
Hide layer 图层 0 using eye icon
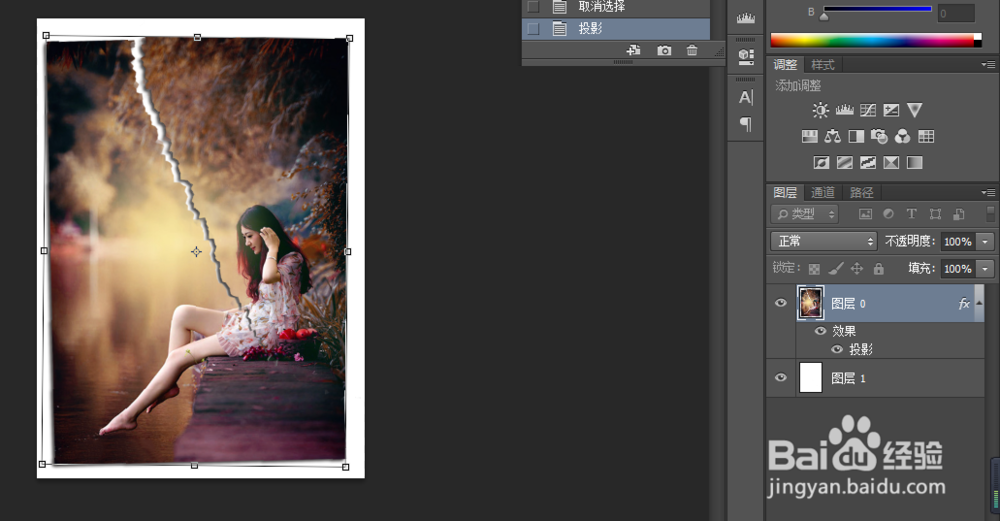(x=781, y=303)
